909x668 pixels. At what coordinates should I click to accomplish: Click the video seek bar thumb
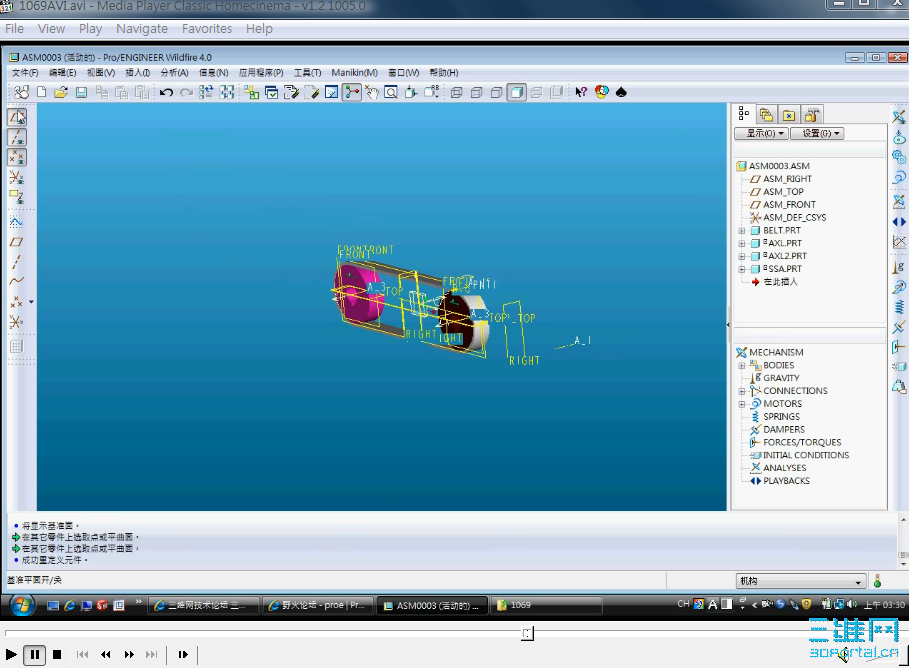coord(527,633)
